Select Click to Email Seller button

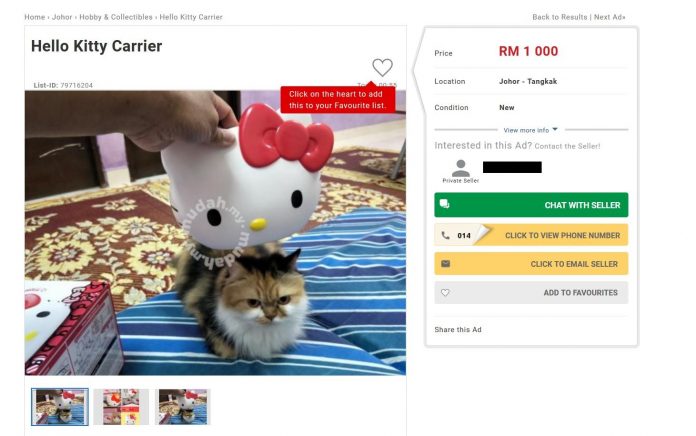click(x=531, y=264)
